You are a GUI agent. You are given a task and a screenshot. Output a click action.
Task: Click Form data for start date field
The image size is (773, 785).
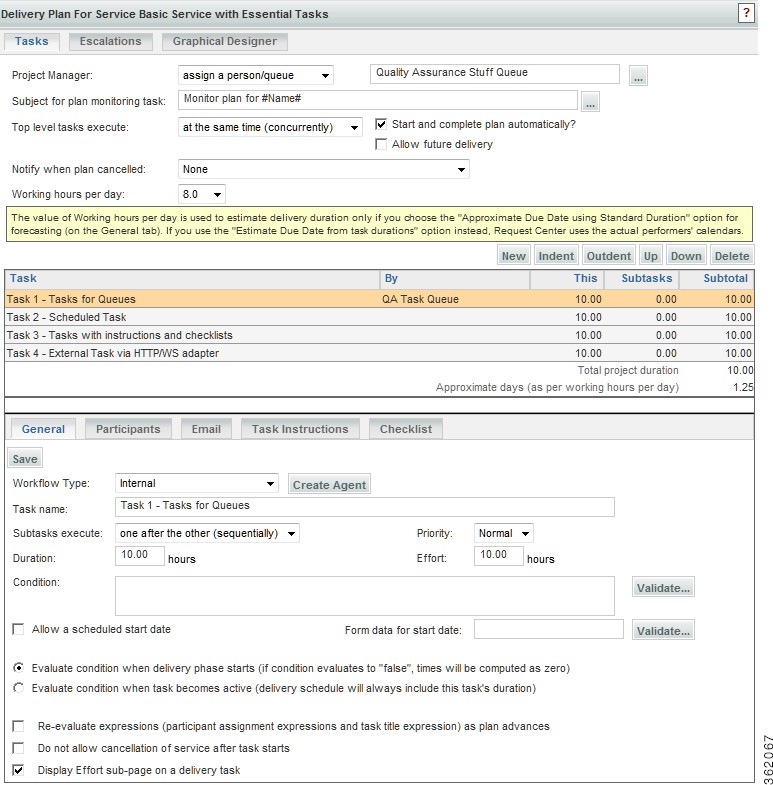(549, 629)
